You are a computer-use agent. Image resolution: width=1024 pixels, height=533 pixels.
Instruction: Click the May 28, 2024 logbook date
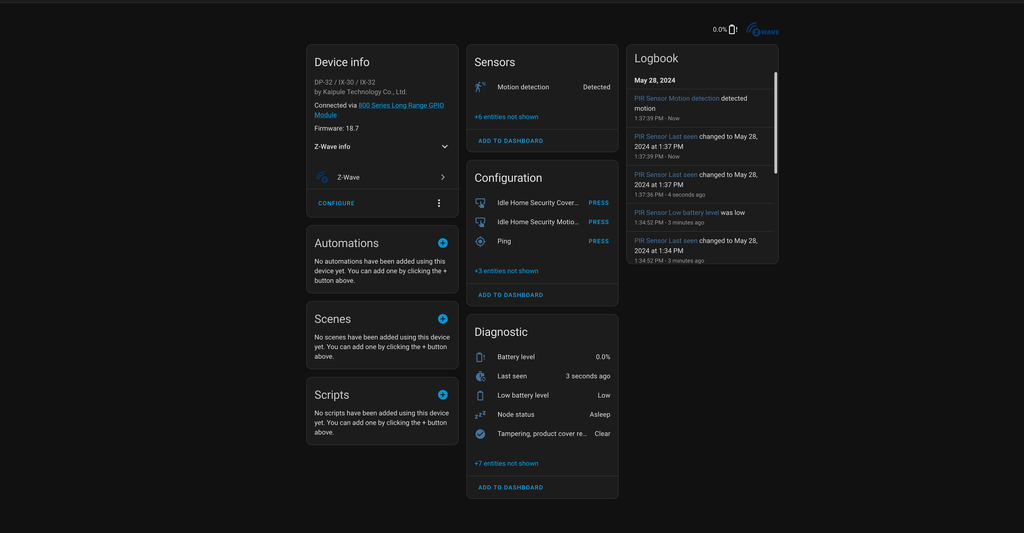[x=654, y=80]
